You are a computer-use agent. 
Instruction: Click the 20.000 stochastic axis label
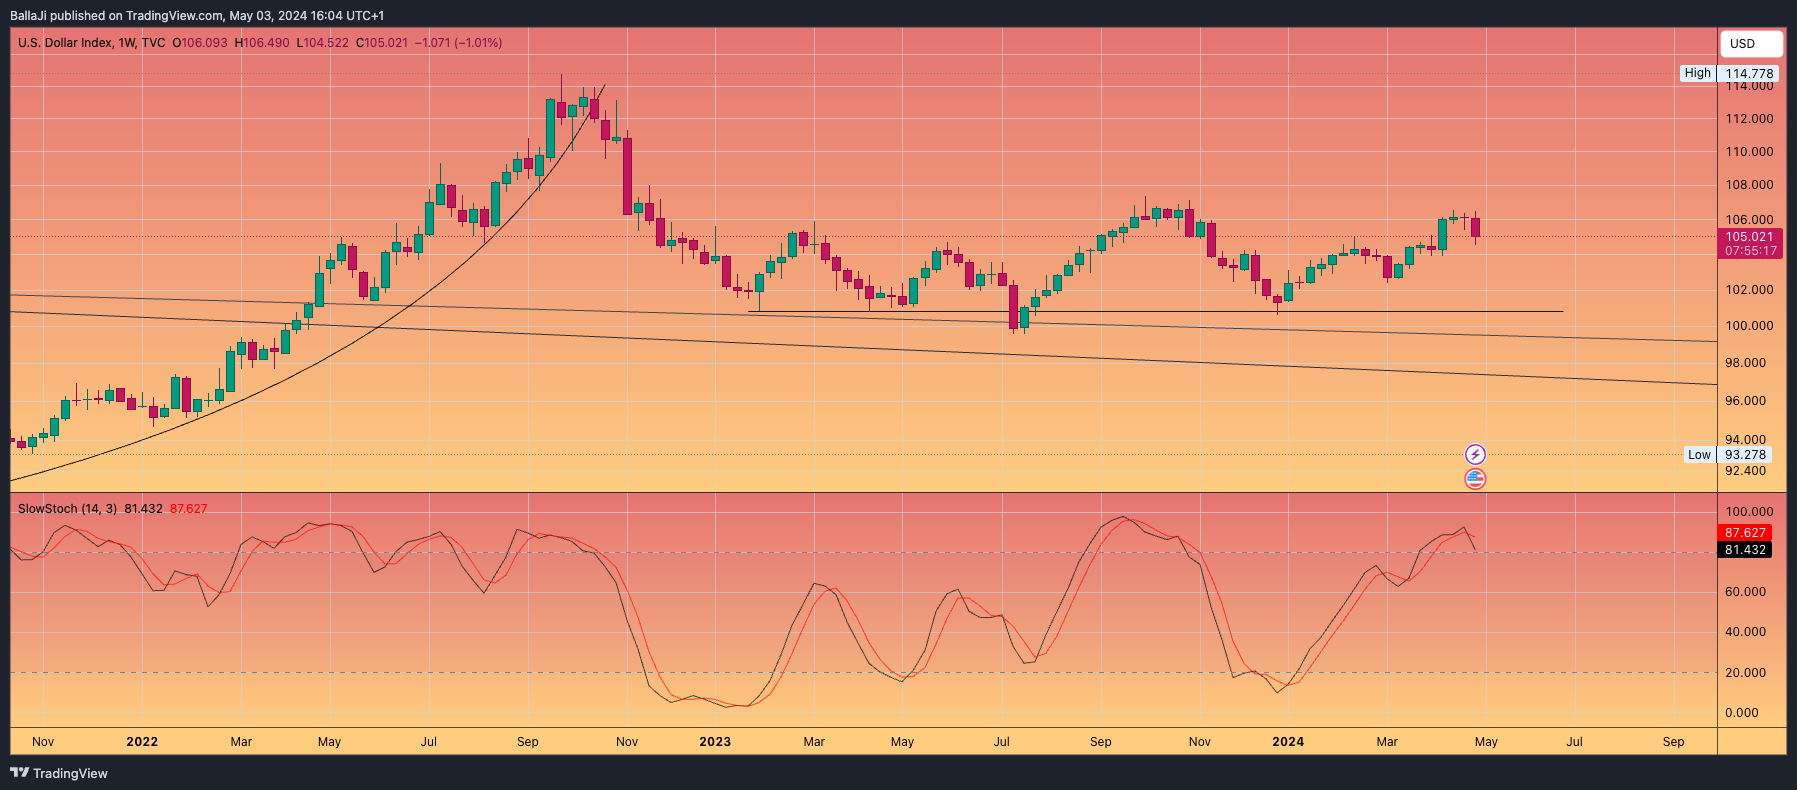tap(1745, 673)
